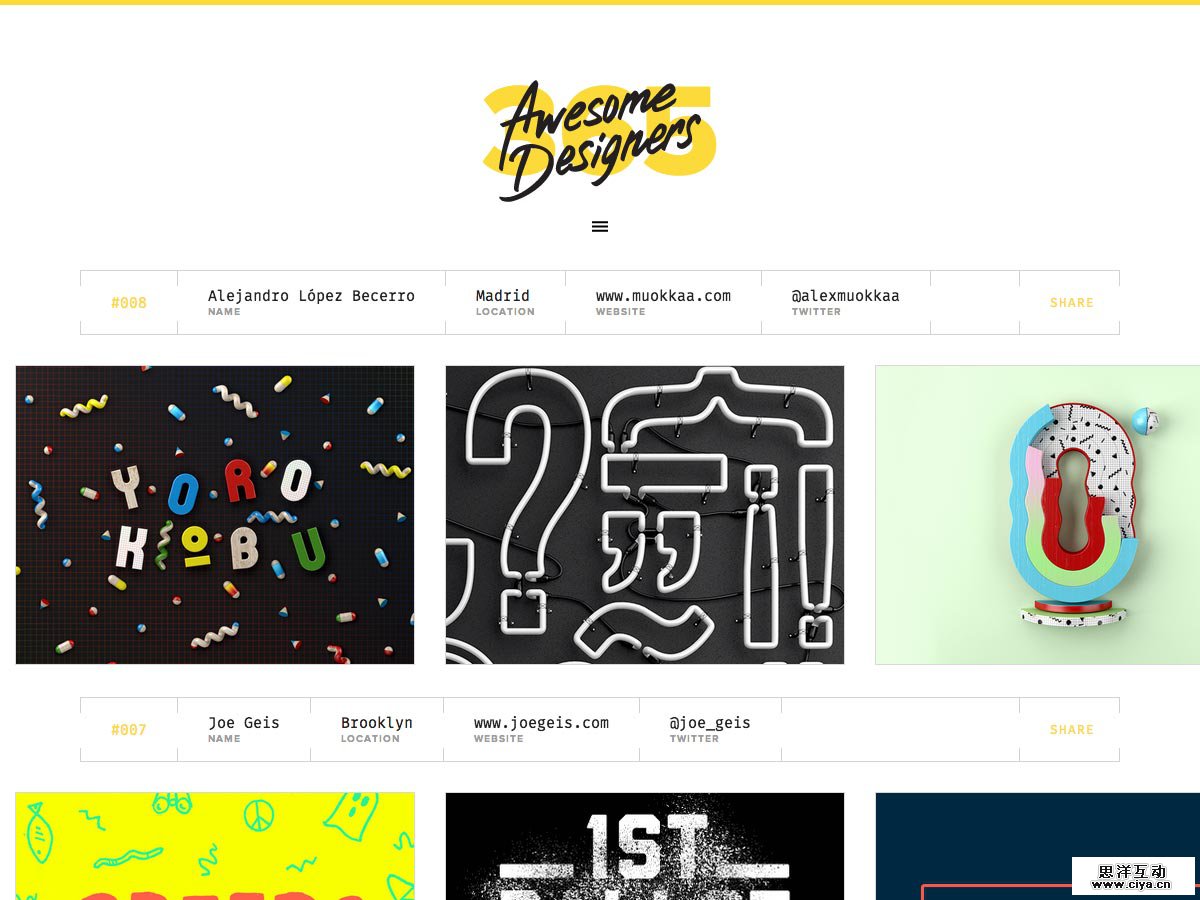Click SHARE for designer #008

(x=1071, y=303)
